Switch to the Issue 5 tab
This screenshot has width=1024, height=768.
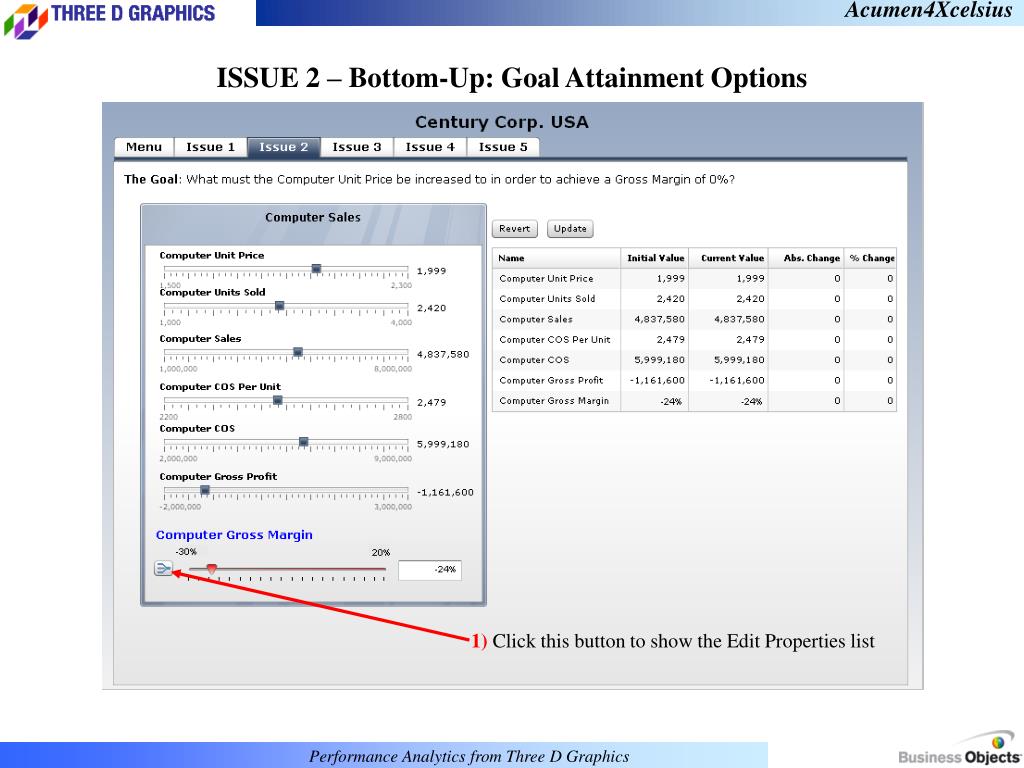pos(503,147)
